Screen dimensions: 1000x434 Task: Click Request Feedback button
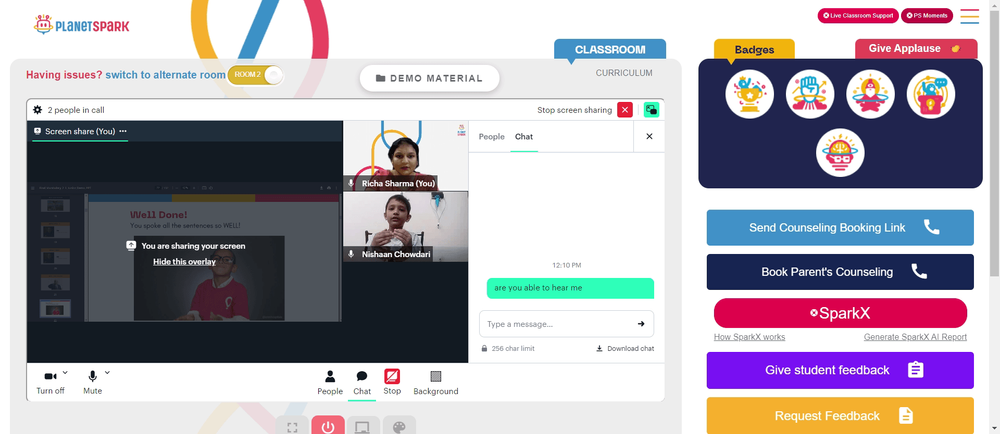click(840, 416)
